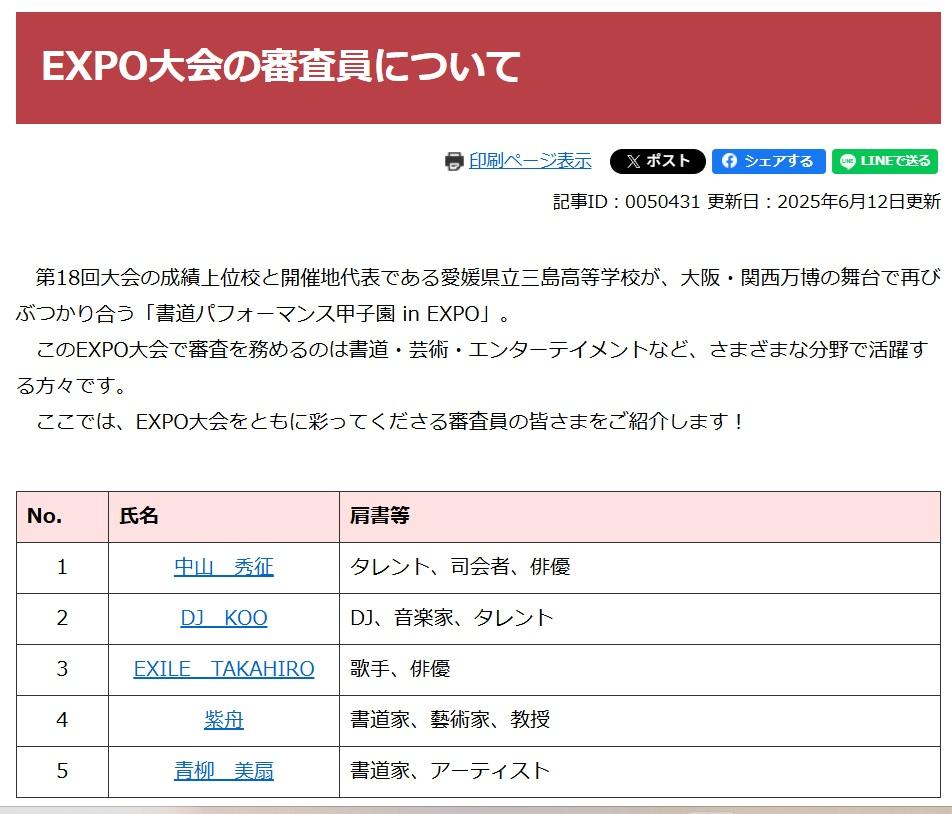The width and height of the screenshot is (952, 814).
Task: Click the LINE logo icon
Action: (x=848, y=161)
